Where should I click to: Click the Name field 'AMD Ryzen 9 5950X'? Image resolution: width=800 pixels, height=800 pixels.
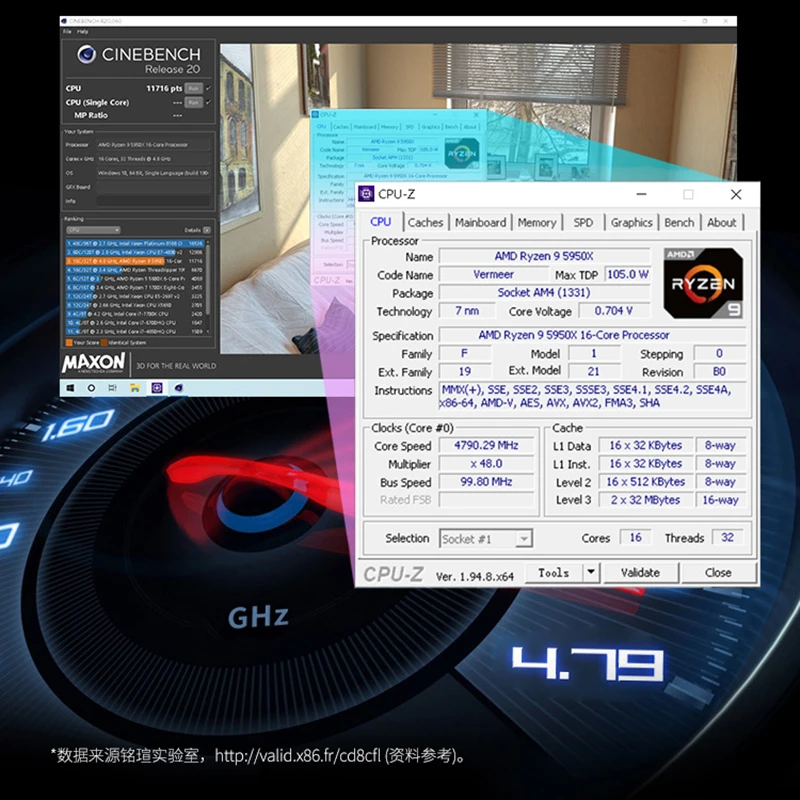544,256
